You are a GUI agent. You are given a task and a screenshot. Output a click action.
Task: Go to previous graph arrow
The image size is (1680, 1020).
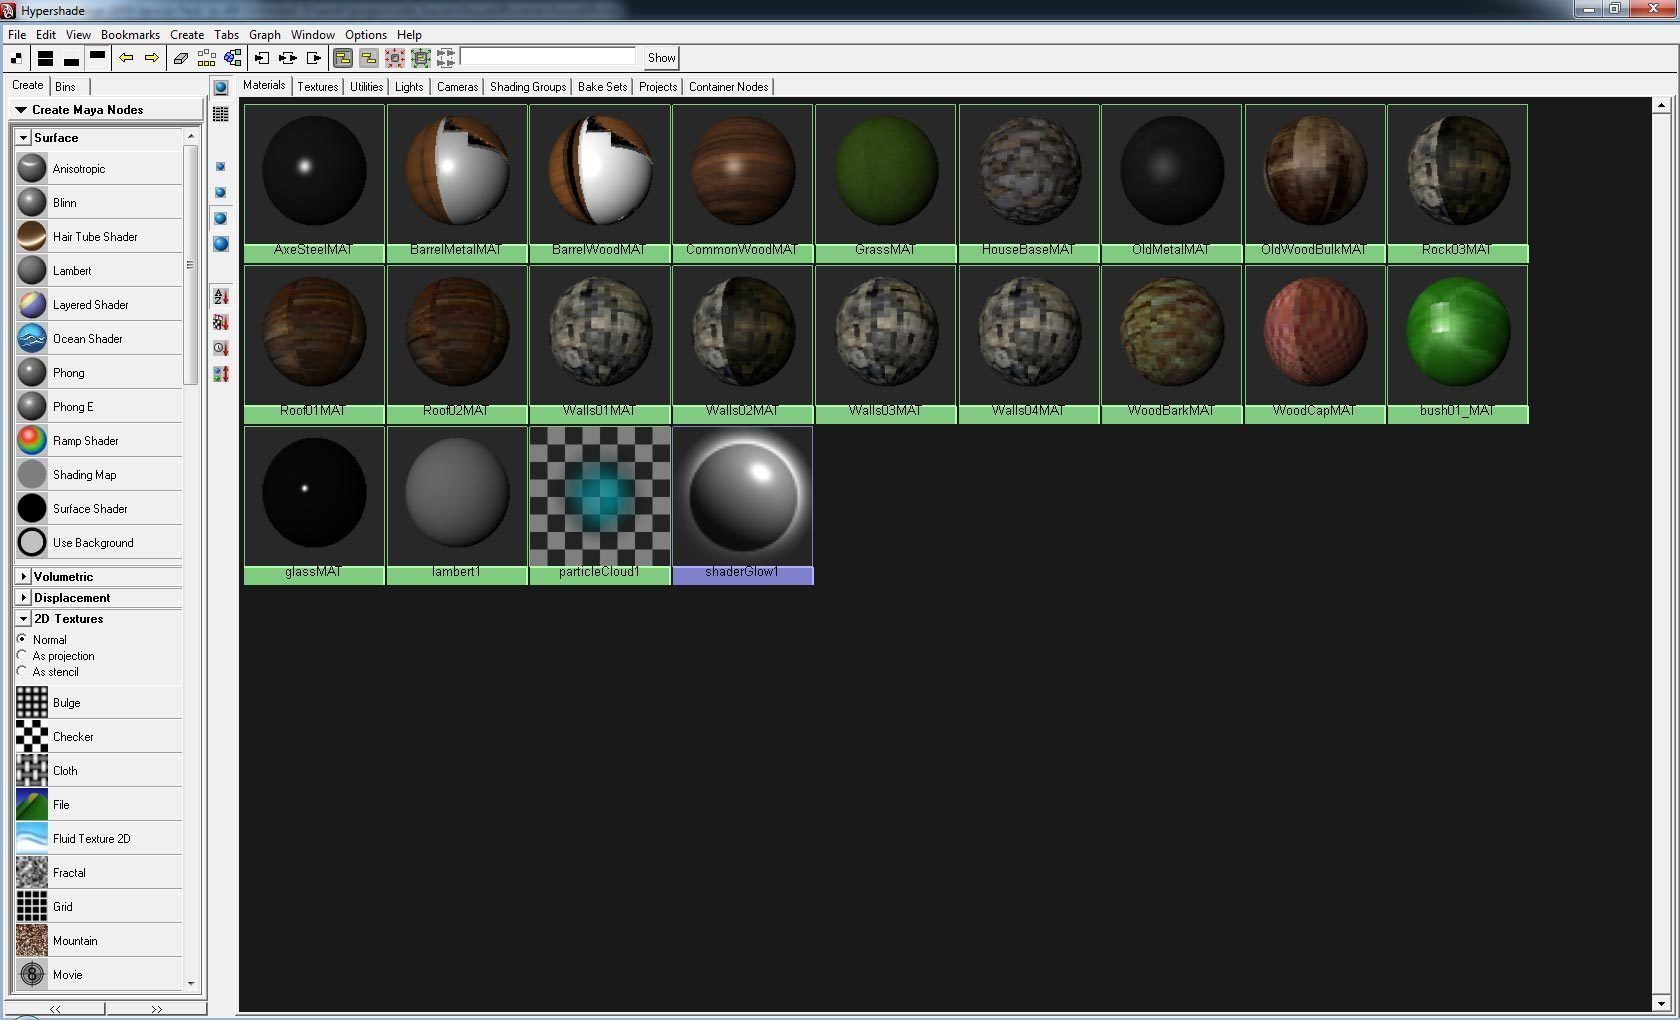[x=126, y=58]
